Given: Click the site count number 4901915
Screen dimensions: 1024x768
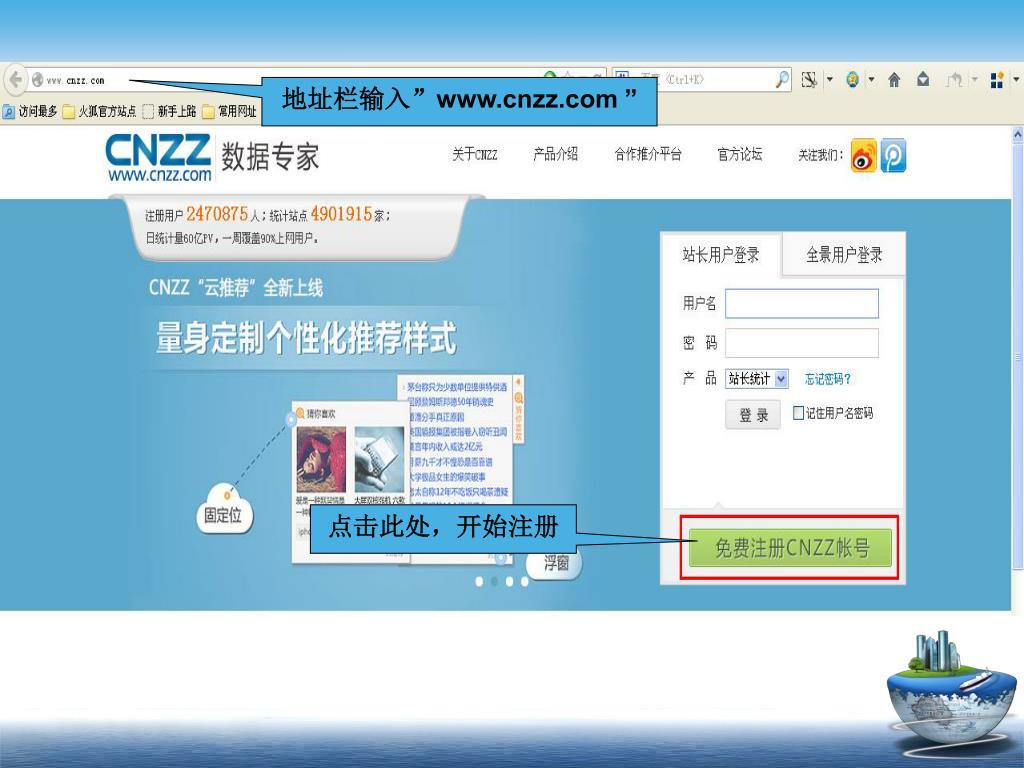Looking at the screenshot, I should (341, 214).
